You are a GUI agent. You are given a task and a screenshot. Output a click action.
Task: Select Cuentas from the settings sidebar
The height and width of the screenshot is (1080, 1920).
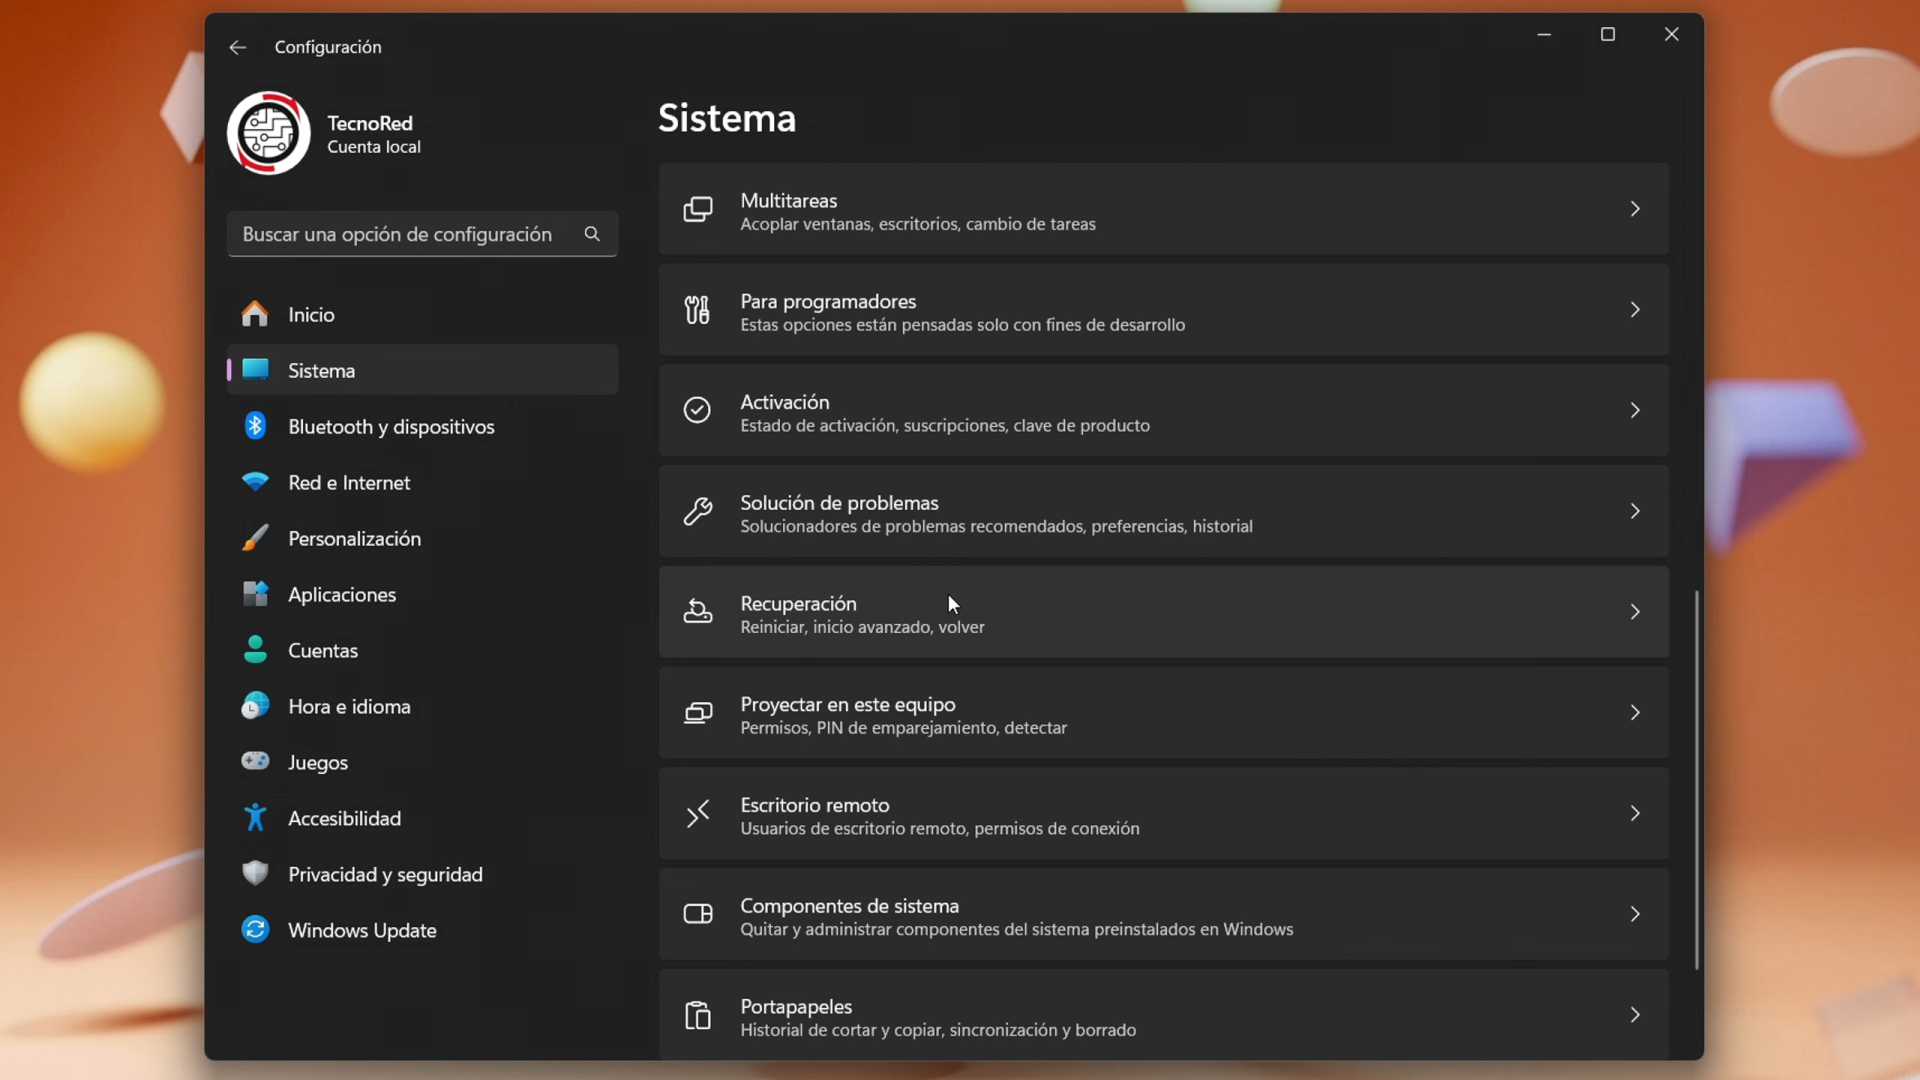[322, 650]
